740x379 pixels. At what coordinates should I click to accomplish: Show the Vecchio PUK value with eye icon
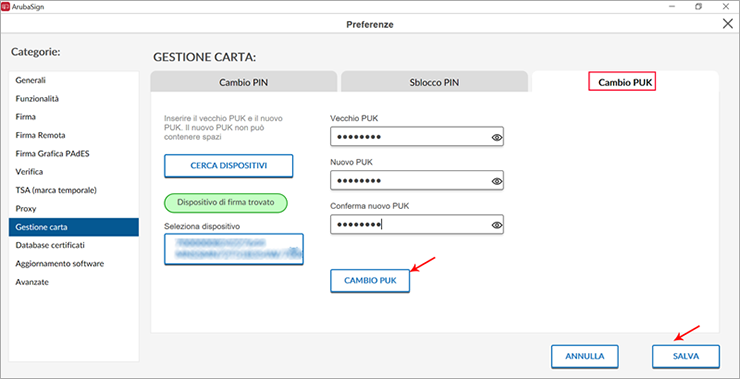point(496,137)
